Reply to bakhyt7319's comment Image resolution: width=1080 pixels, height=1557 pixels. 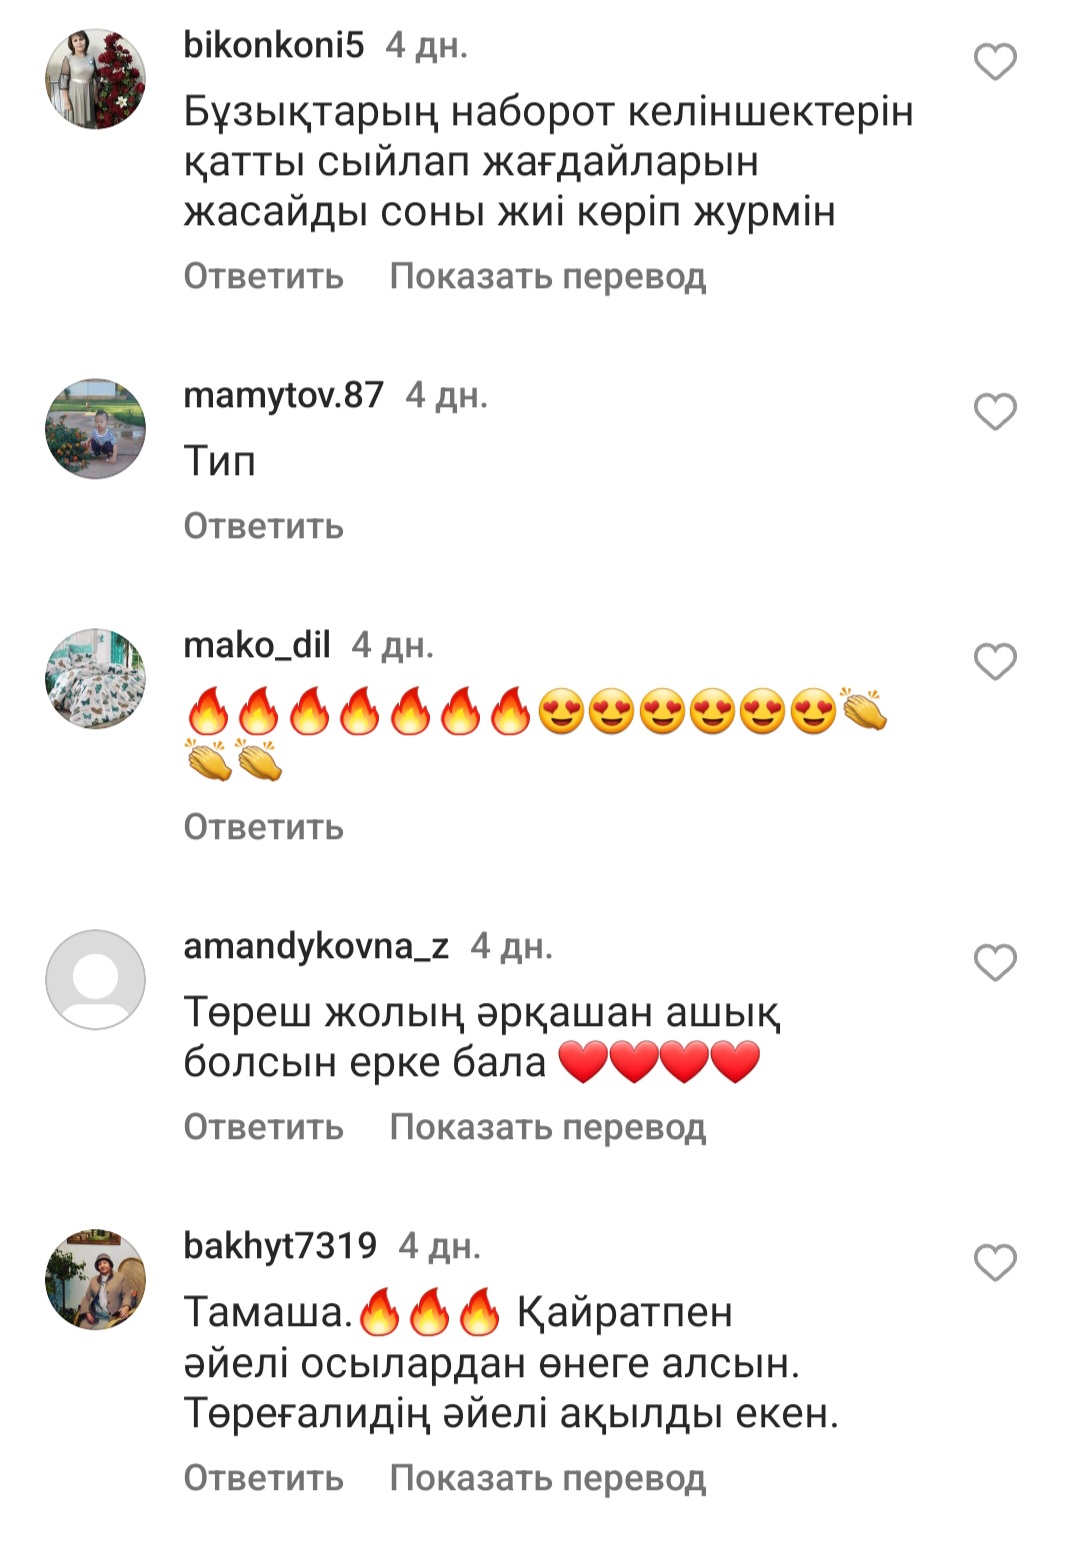click(264, 1478)
